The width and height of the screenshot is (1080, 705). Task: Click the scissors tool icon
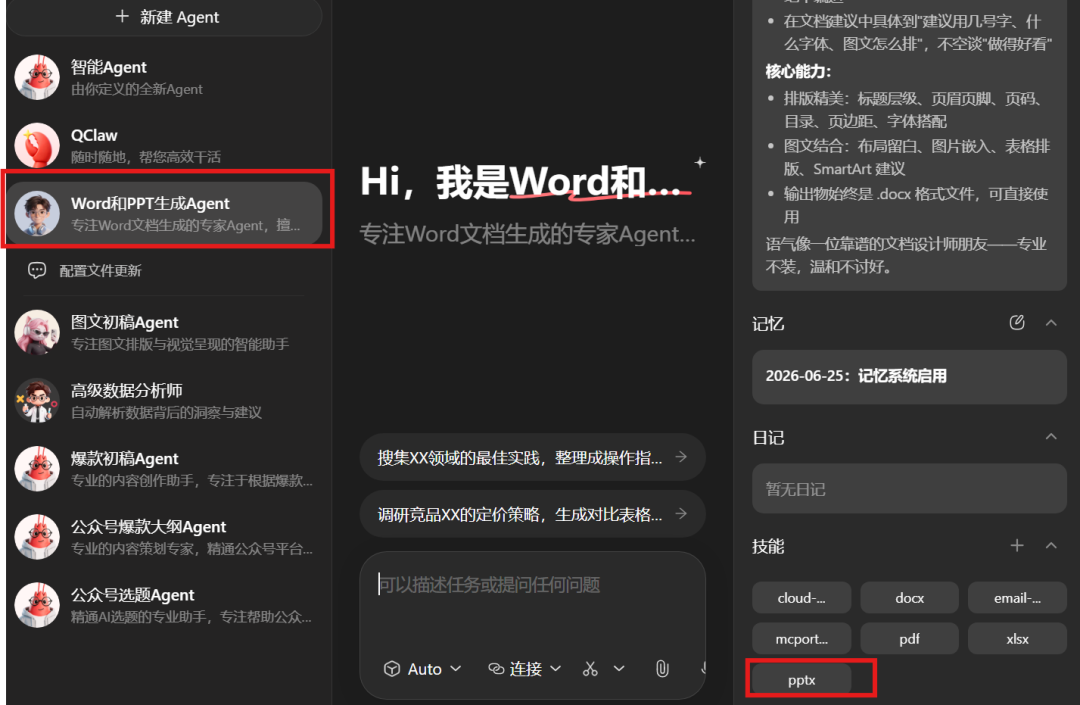point(590,669)
